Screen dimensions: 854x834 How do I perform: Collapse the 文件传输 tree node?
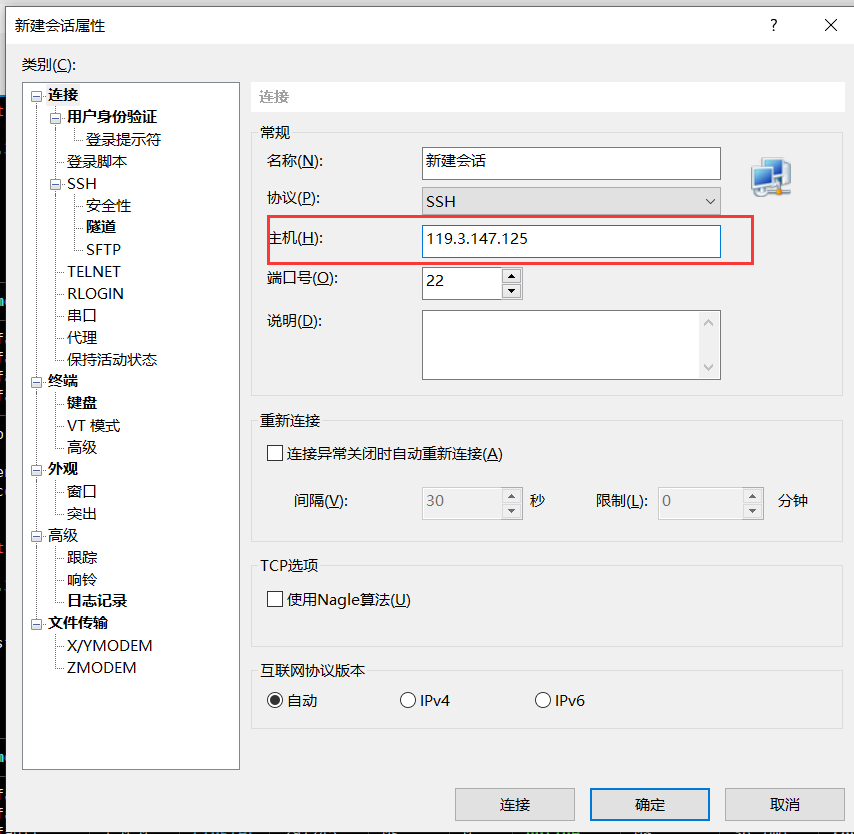click(x=36, y=624)
